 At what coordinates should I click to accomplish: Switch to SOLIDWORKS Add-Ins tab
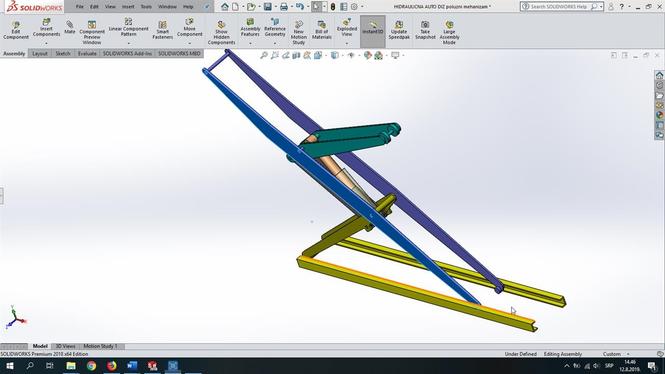pyautogui.click(x=127, y=53)
